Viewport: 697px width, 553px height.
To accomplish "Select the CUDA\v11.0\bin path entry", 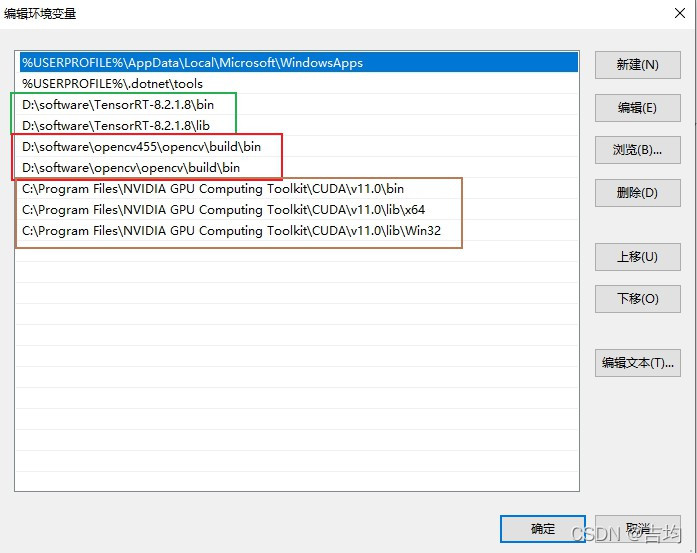I will coord(298,188).
